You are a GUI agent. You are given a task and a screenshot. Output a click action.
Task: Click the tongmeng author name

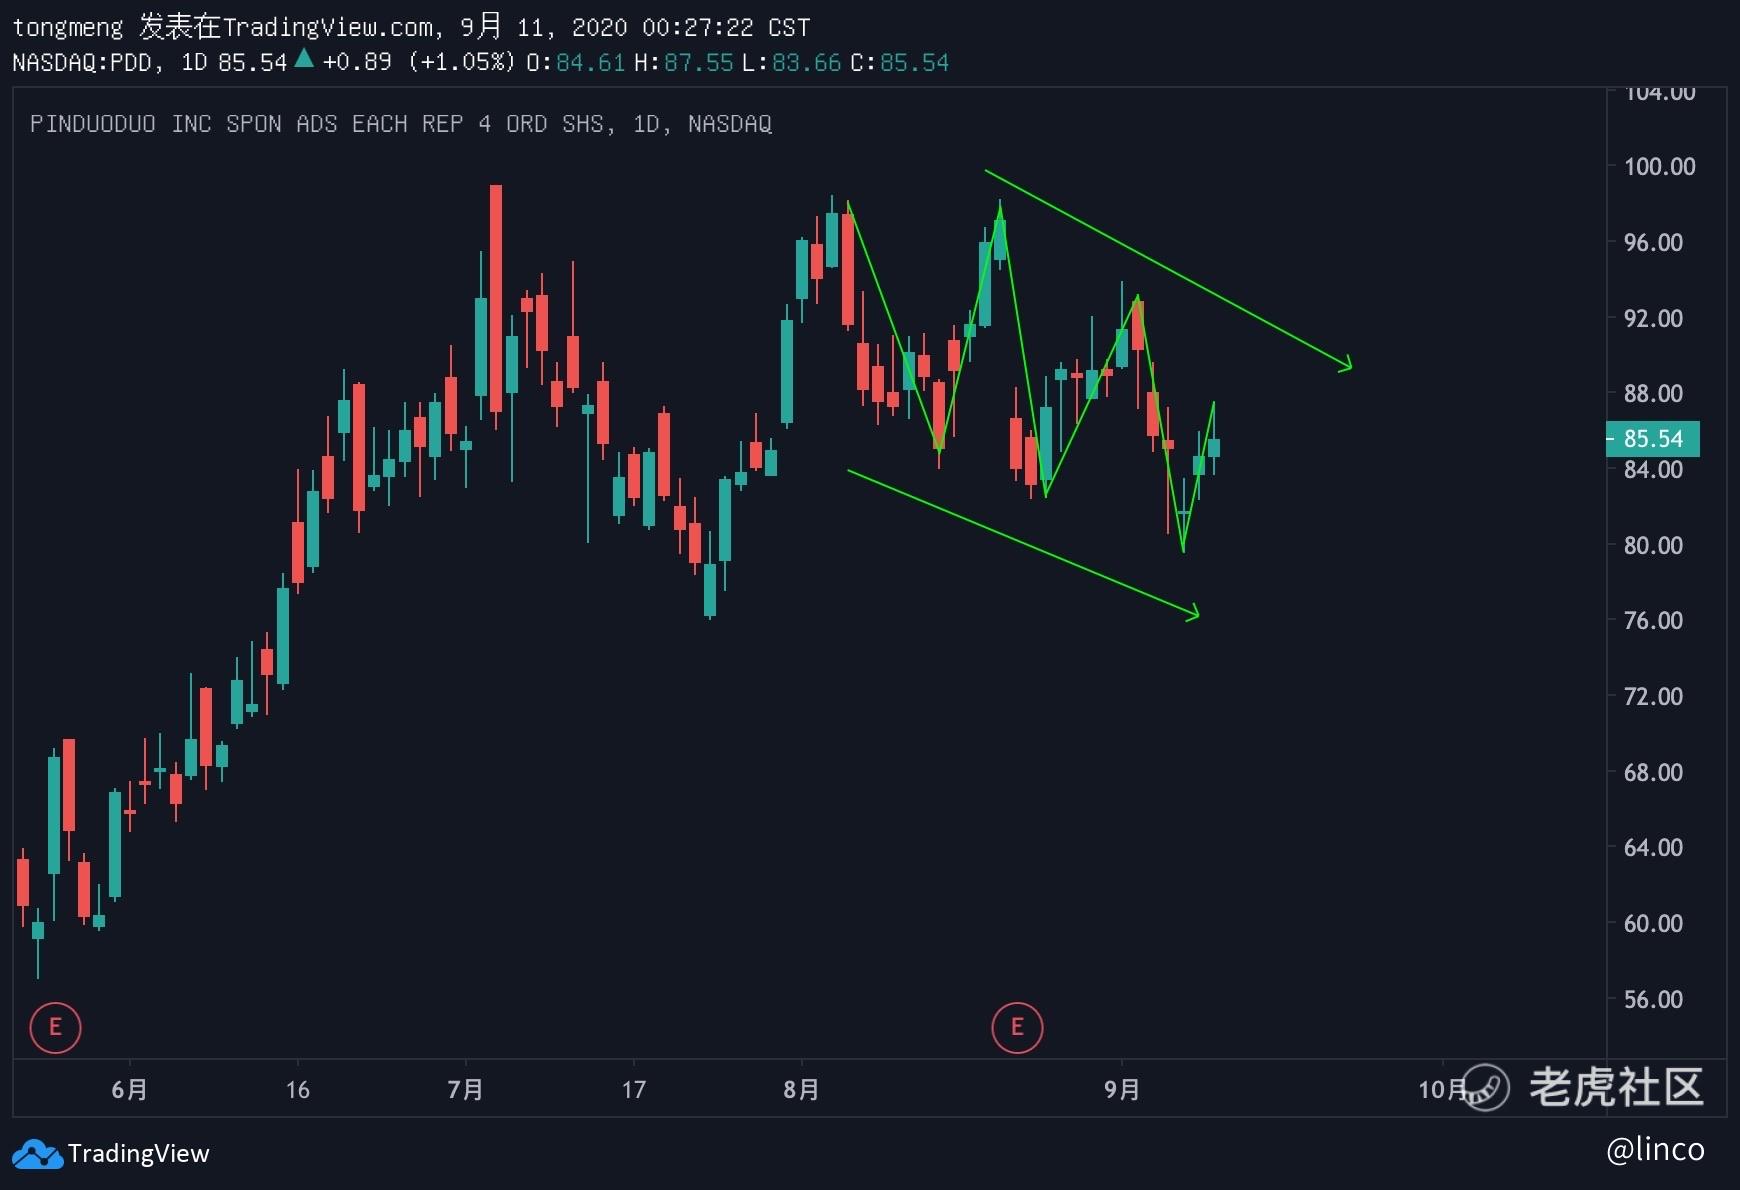click(67, 28)
